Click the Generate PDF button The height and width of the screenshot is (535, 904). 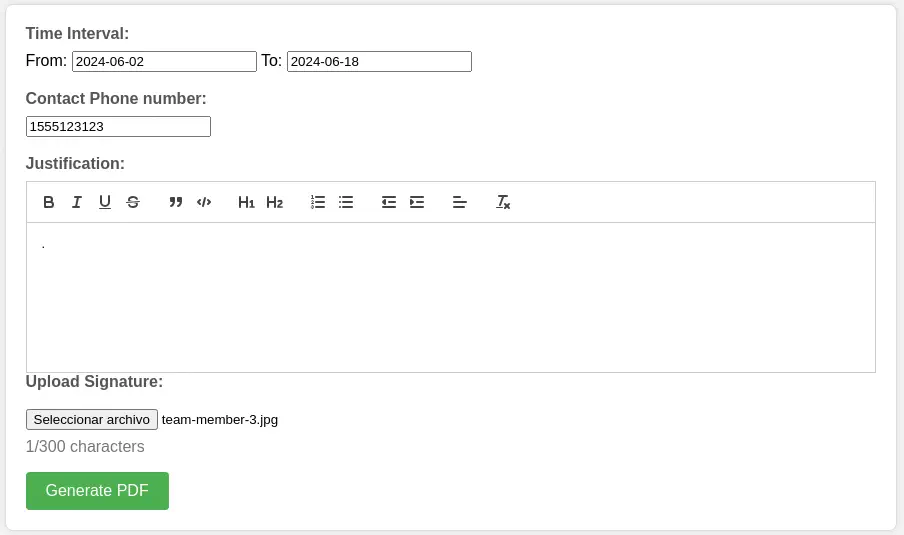point(97,491)
